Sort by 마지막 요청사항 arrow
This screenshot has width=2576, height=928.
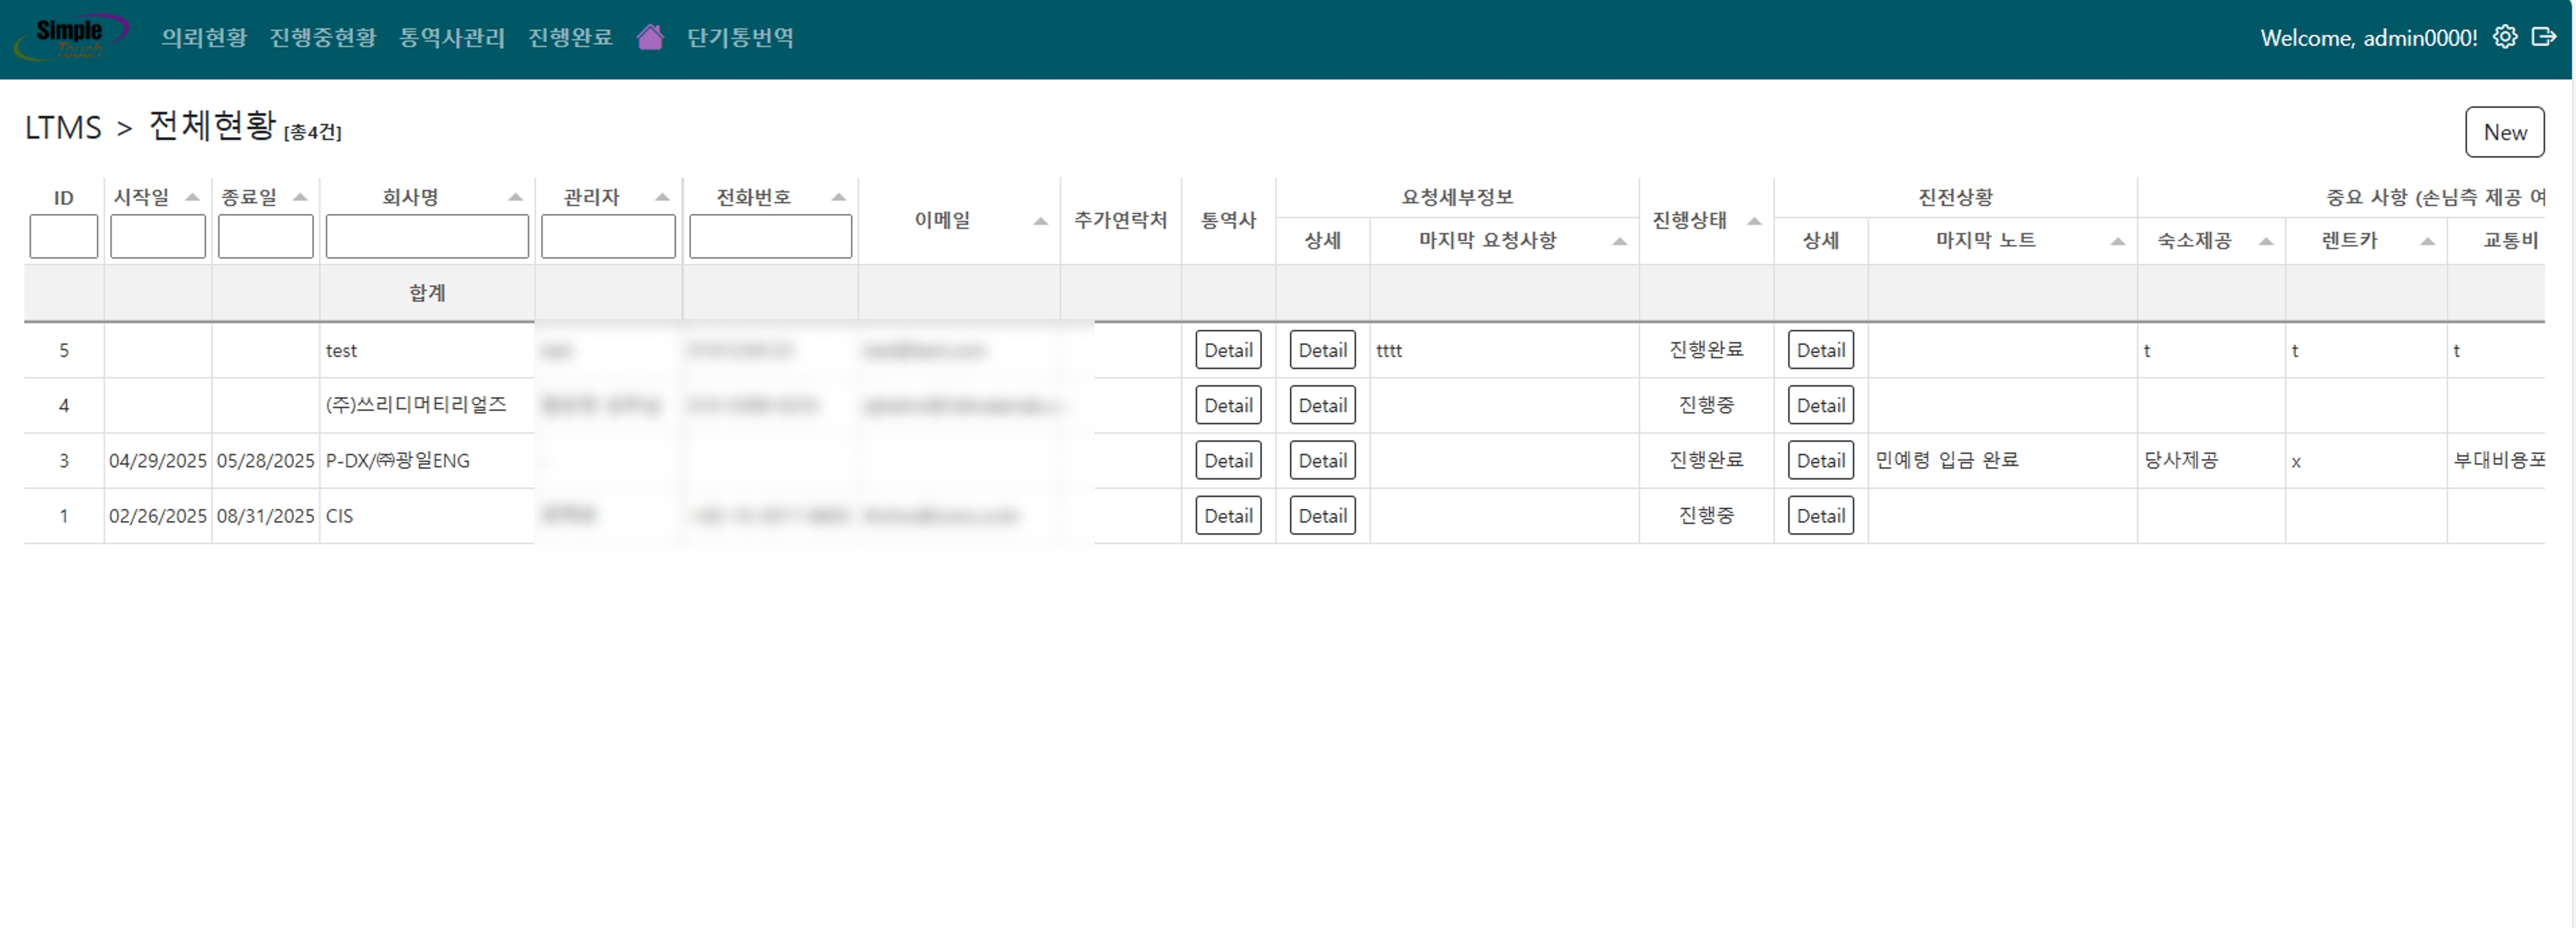(1619, 241)
